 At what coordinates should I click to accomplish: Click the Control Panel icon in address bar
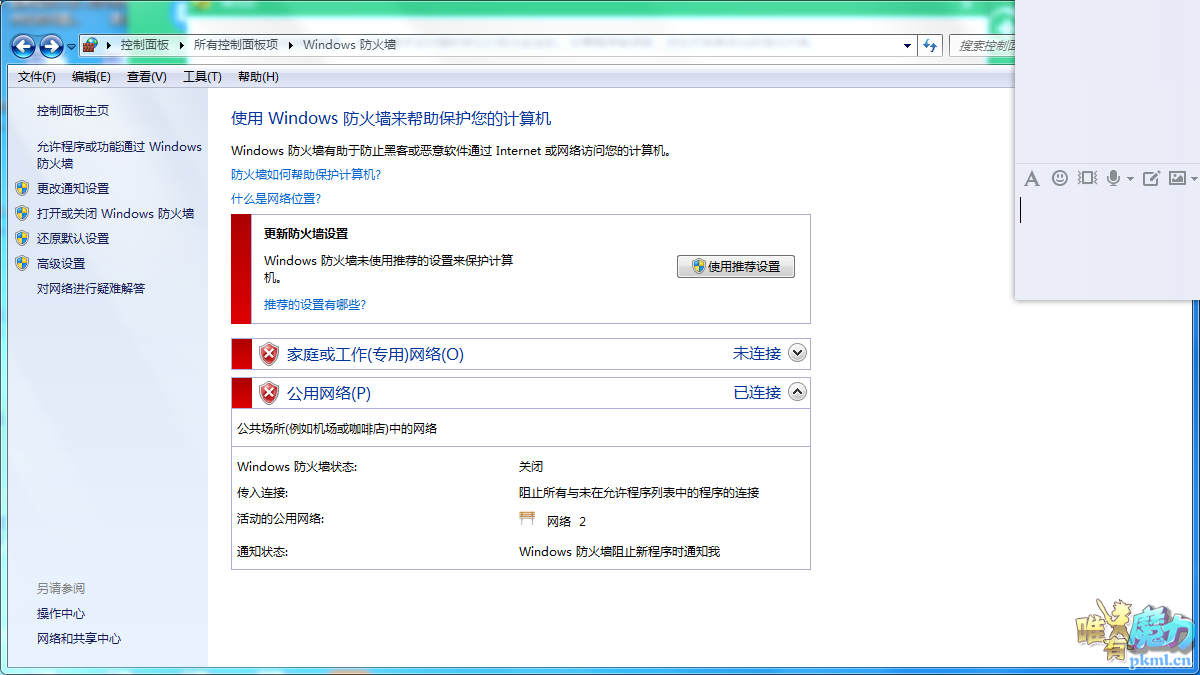(91, 45)
